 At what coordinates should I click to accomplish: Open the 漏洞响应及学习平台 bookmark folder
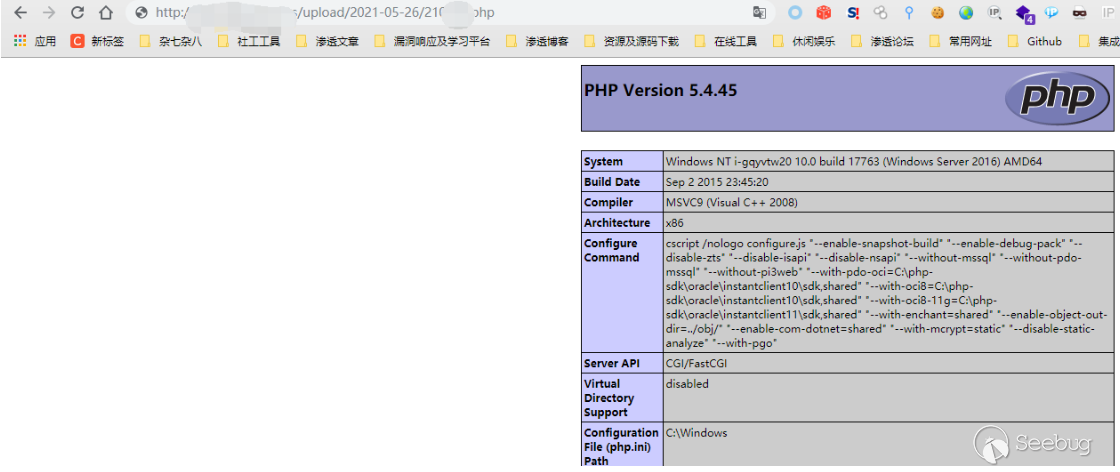[x=432, y=41]
